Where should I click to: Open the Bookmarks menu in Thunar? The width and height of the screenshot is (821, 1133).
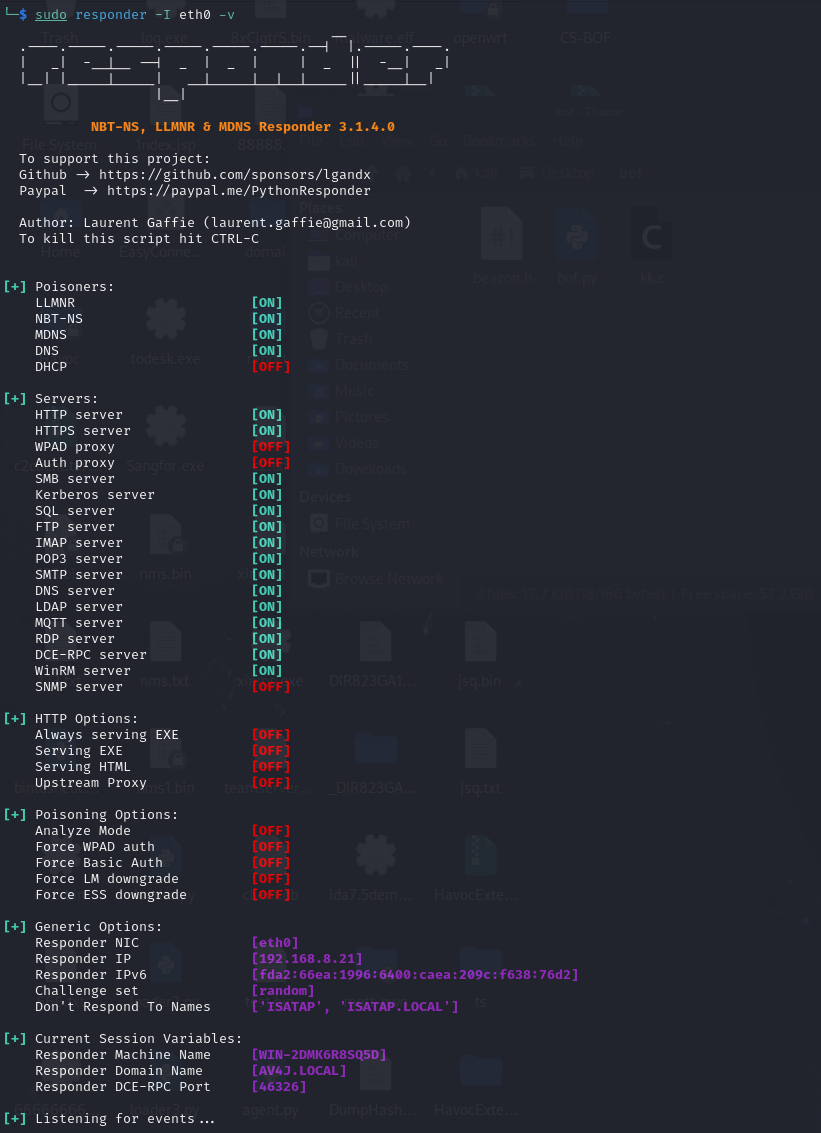tap(499, 141)
